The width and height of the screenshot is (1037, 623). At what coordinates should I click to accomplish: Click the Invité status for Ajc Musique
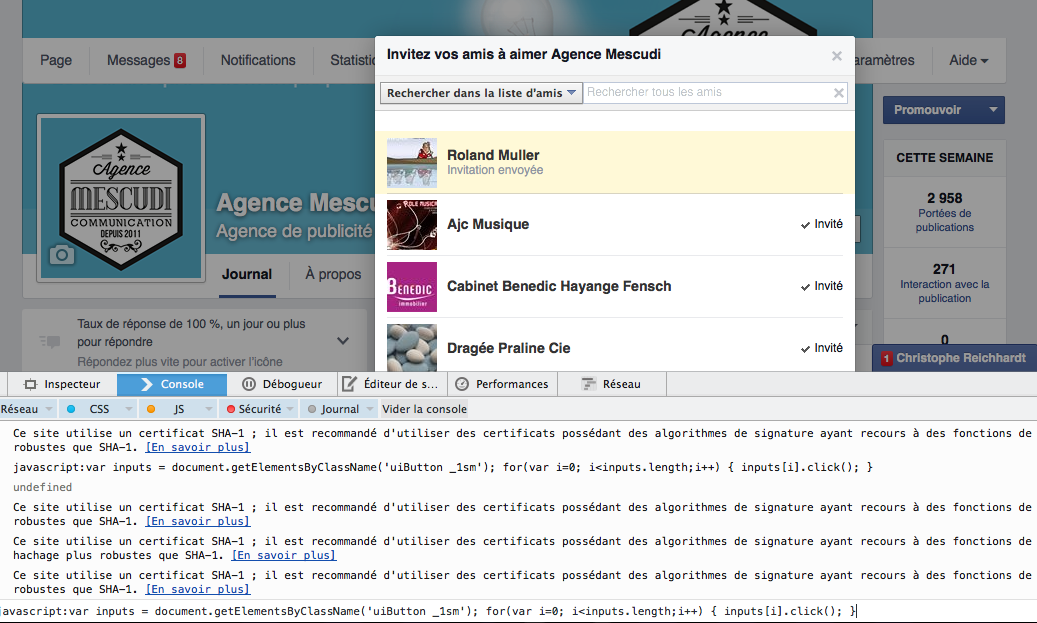coord(822,224)
